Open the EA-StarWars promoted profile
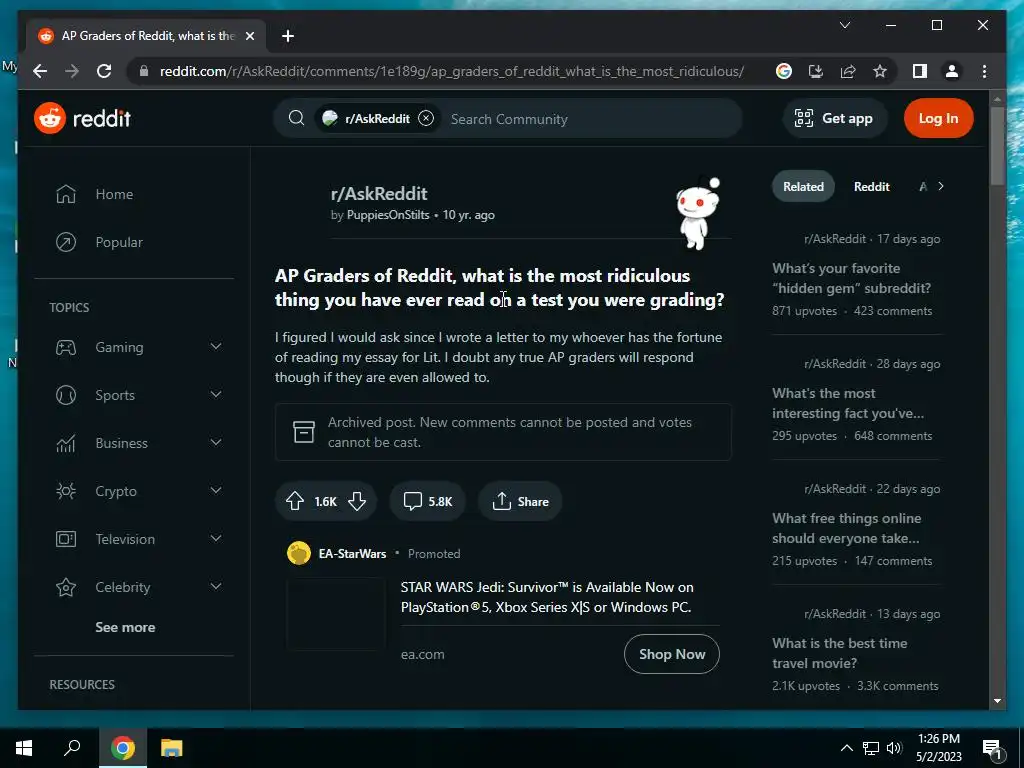The height and width of the screenshot is (768, 1024). 353,553
